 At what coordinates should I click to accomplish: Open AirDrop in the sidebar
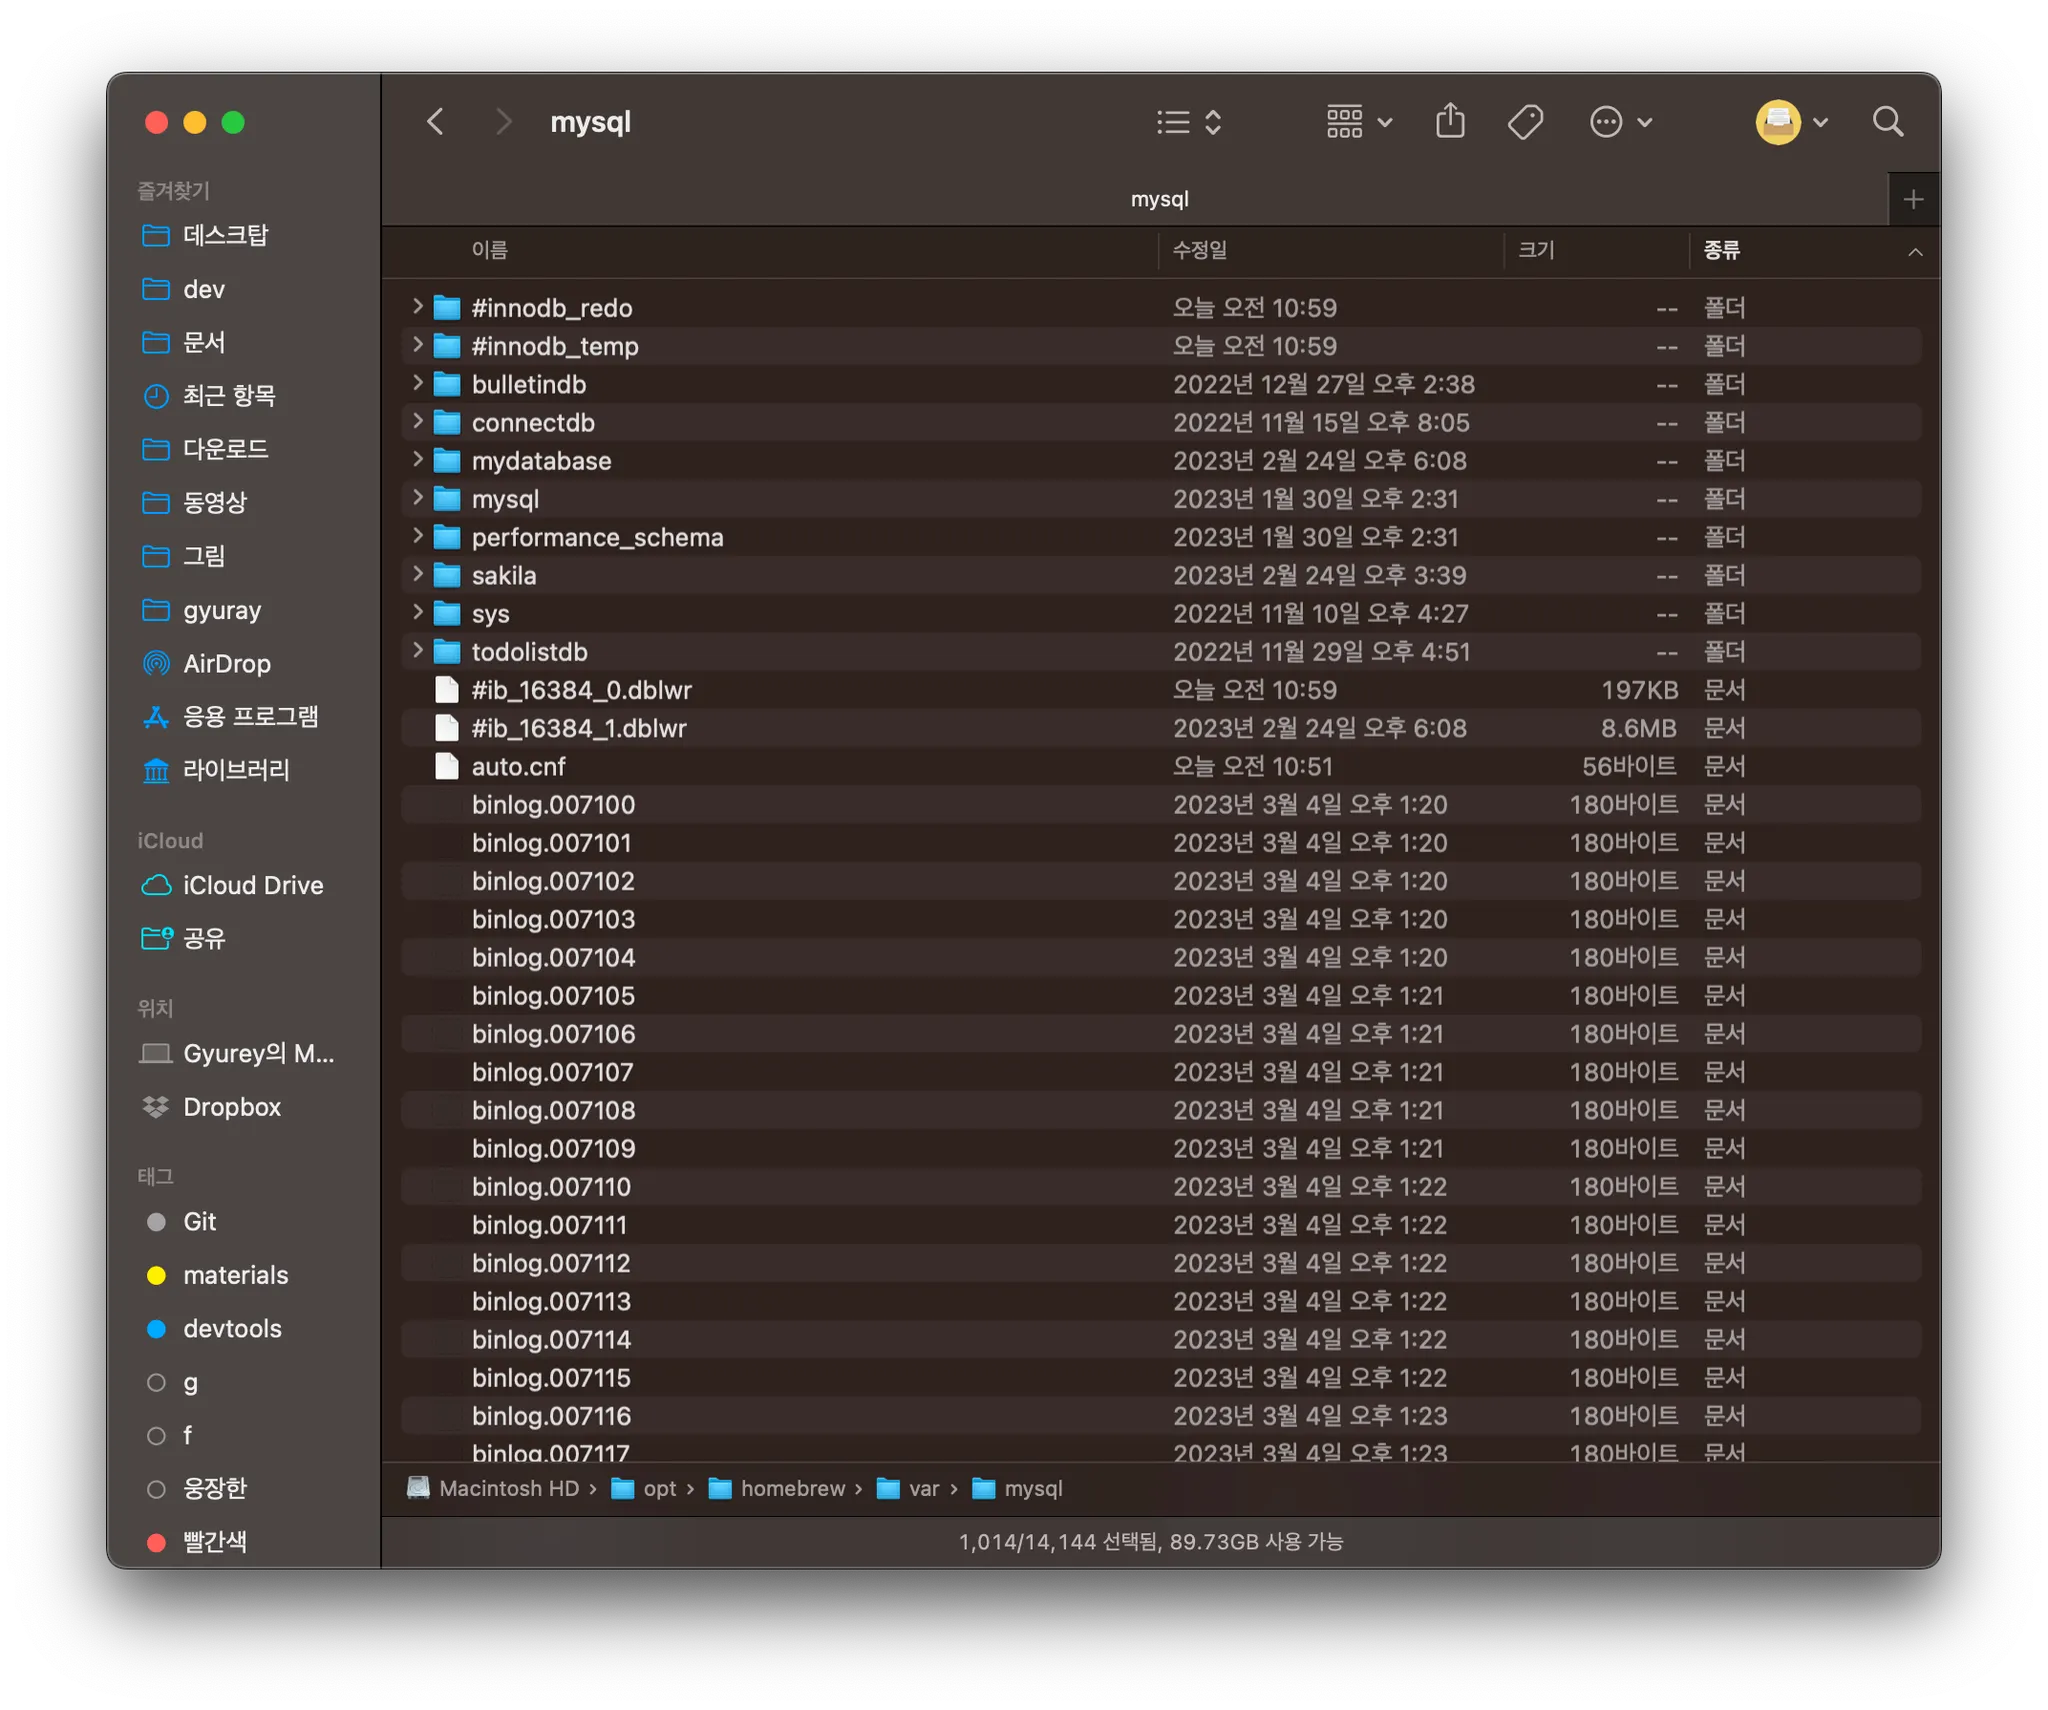click(x=226, y=664)
